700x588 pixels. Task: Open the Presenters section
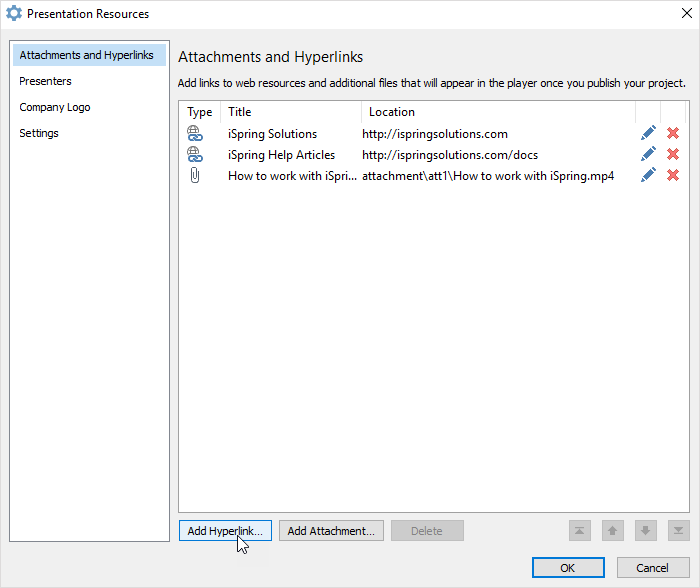[45, 81]
